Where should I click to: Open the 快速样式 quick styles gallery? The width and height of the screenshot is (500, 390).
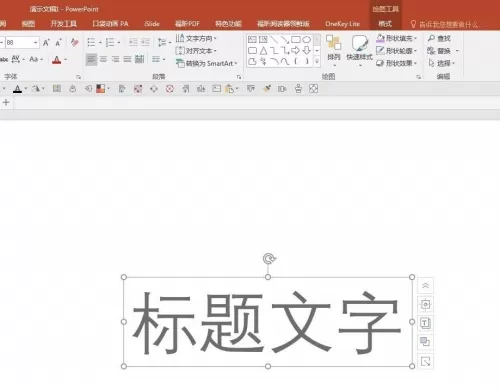coord(359,50)
